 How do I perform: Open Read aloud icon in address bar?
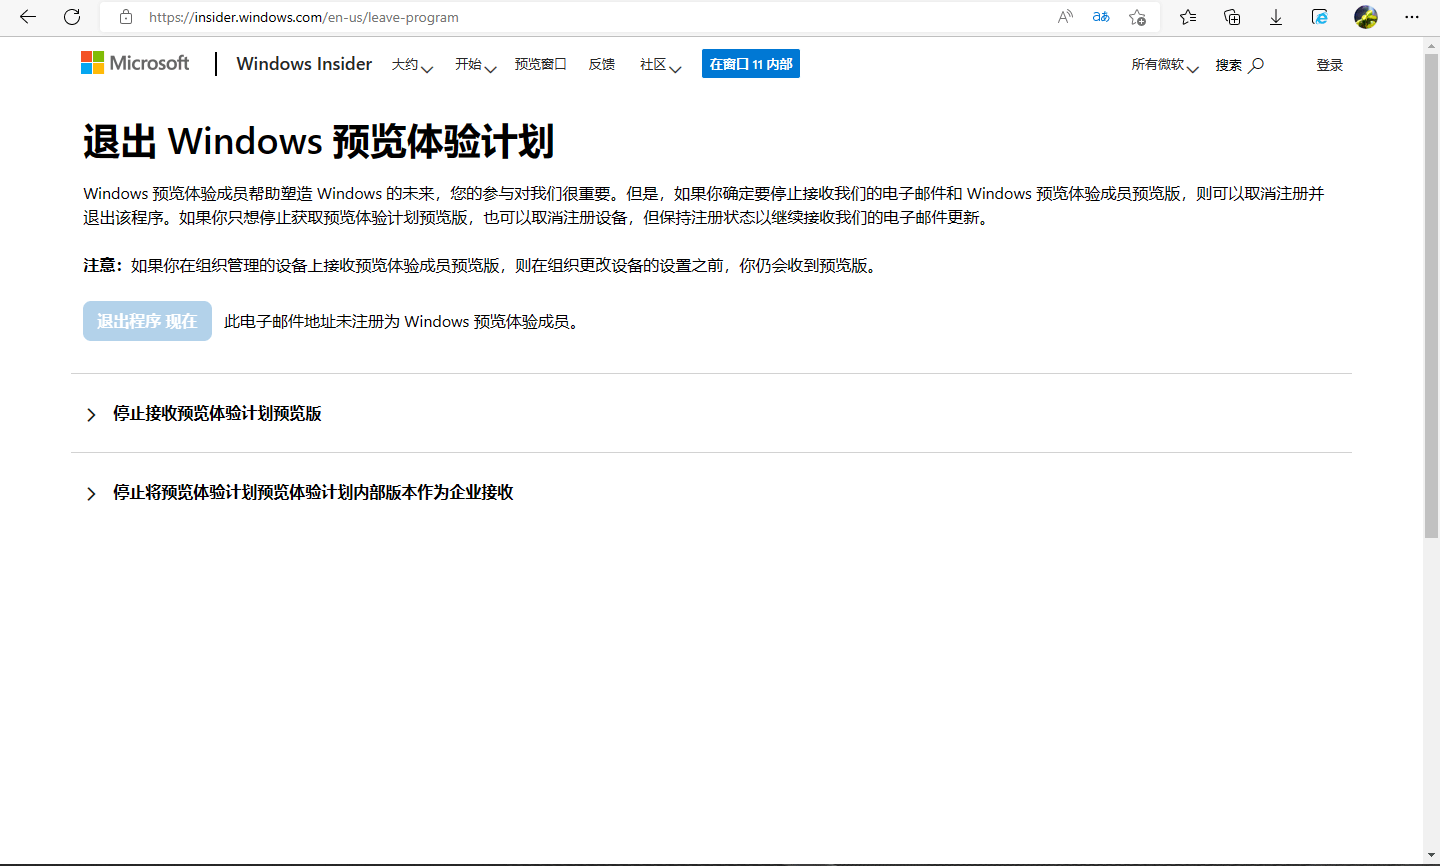pos(1066,17)
